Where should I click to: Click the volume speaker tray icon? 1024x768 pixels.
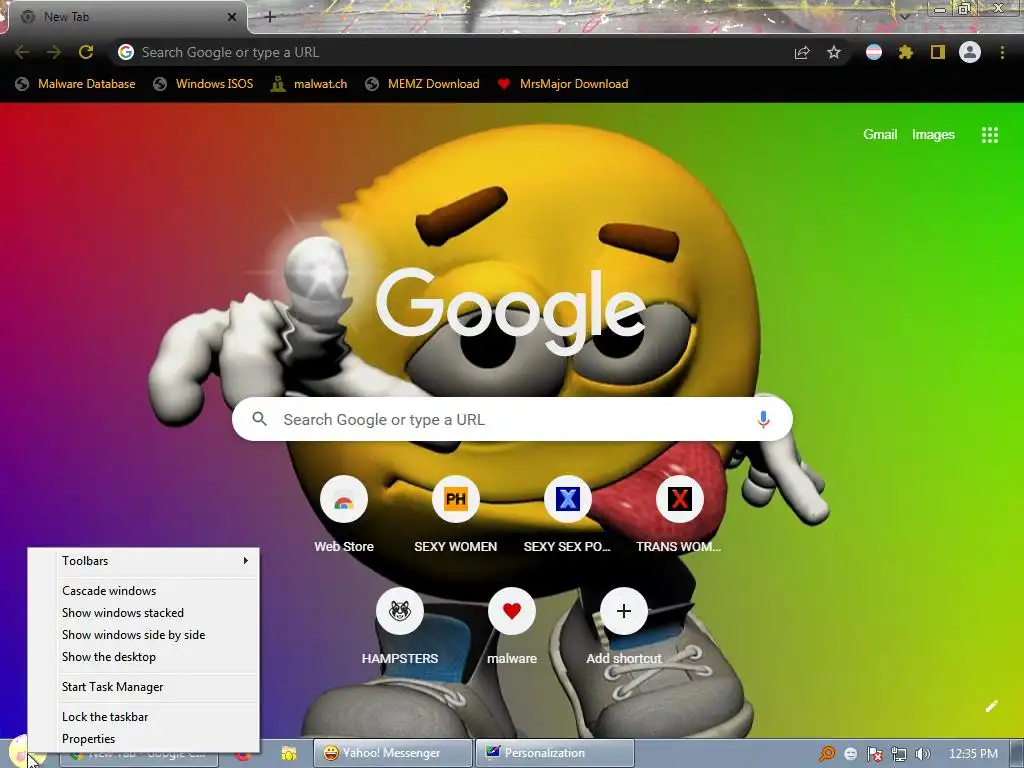click(x=923, y=754)
